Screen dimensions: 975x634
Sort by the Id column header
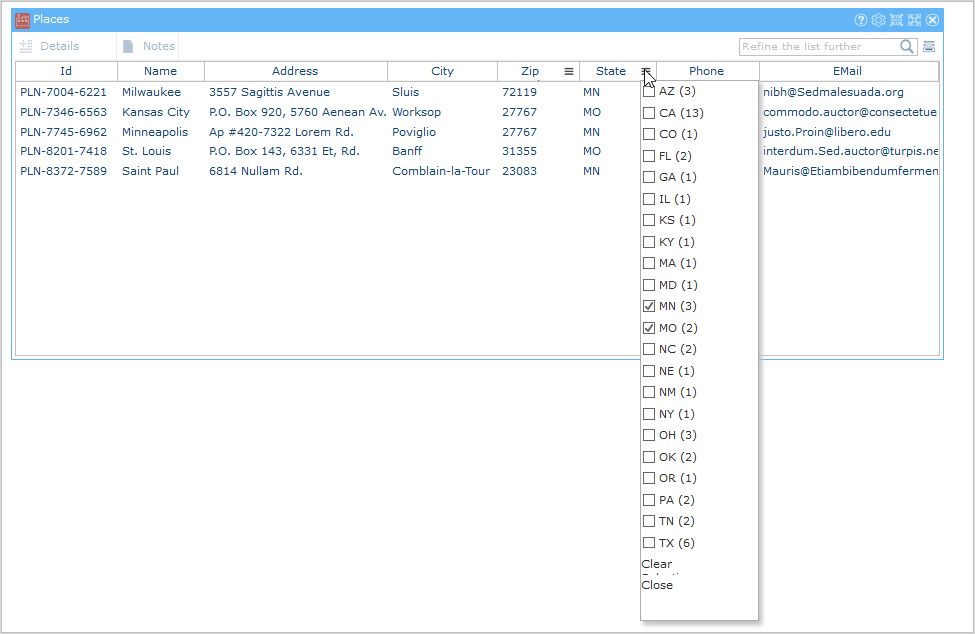point(66,71)
